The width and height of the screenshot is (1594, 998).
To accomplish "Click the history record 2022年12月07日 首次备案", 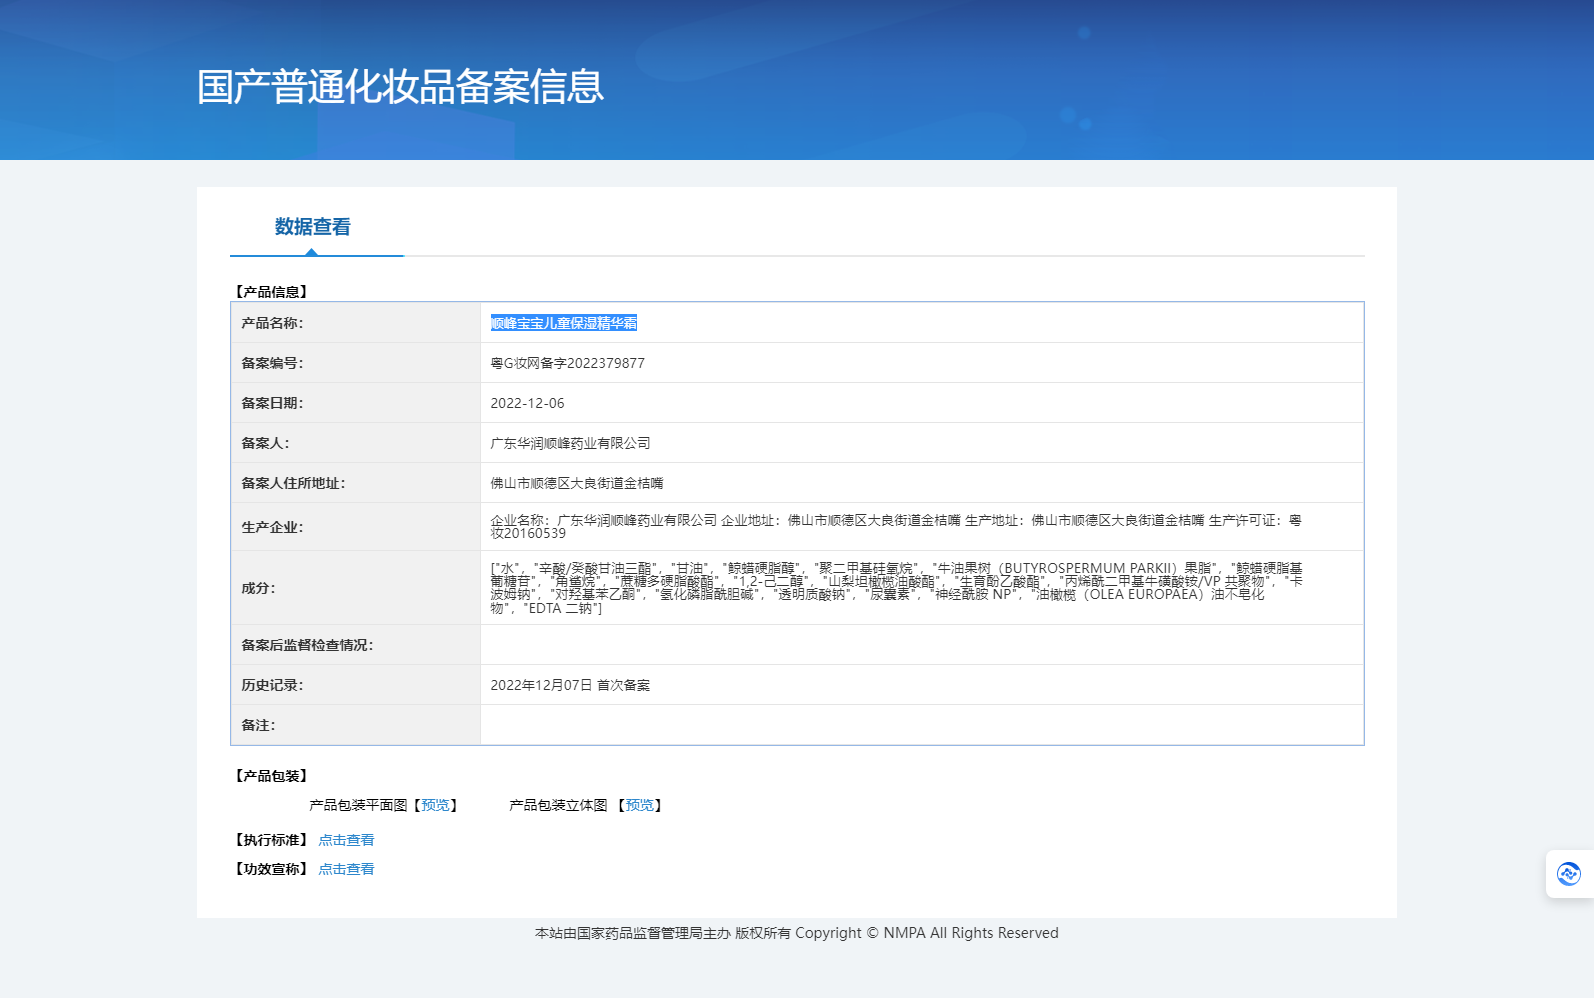I will (570, 685).
